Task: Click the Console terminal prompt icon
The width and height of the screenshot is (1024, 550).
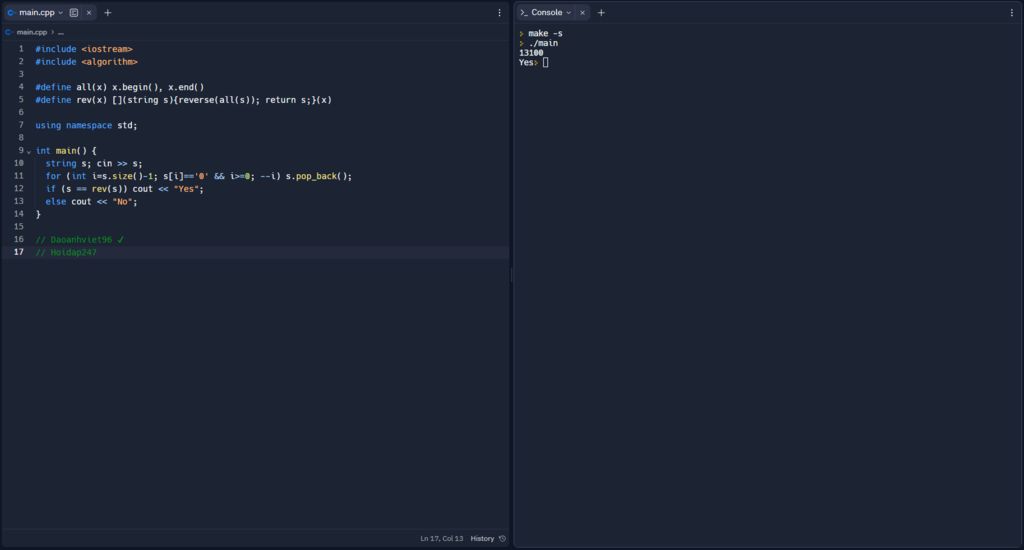Action: pyautogui.click(x=524, y=13)
